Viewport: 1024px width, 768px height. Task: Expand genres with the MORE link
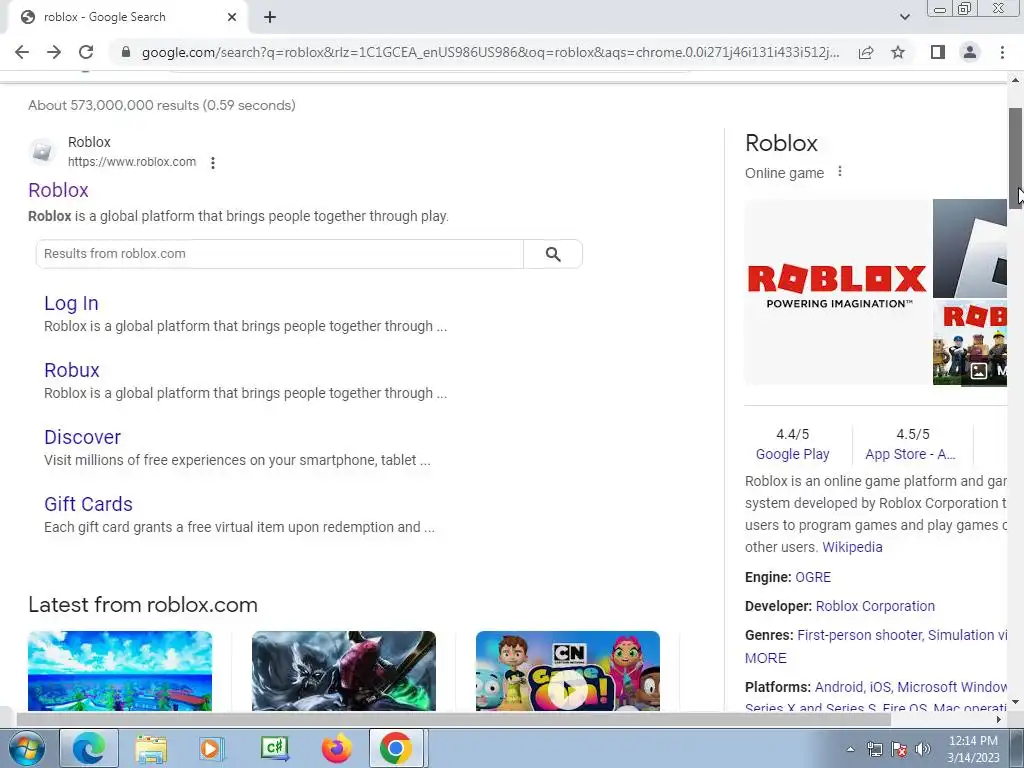pyautogui.click(x=765, y=658)
